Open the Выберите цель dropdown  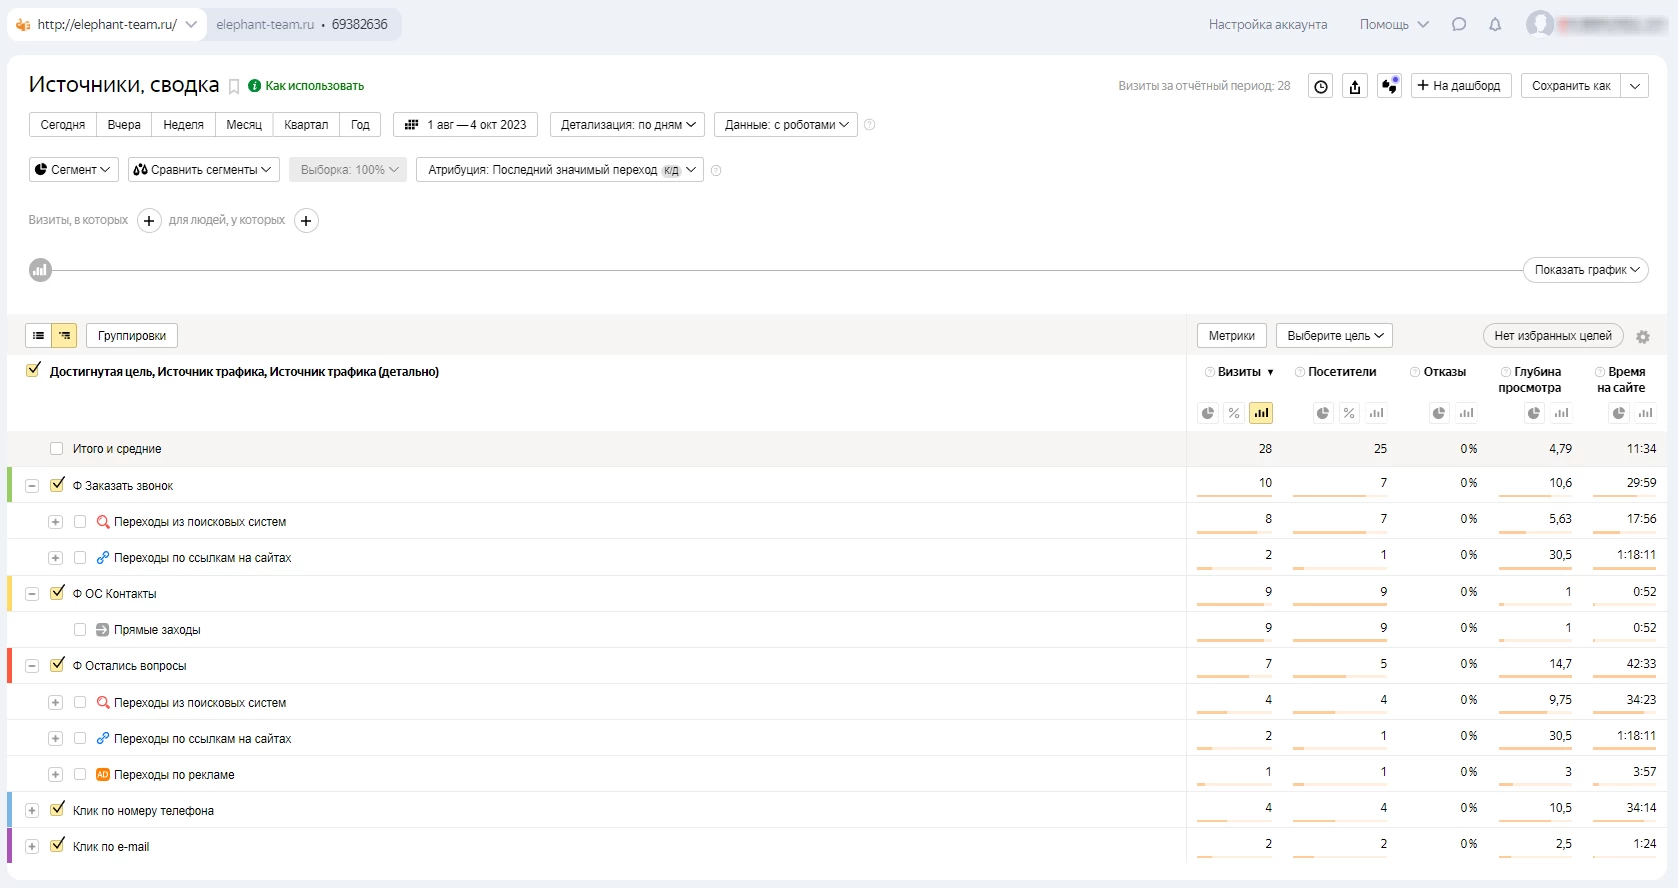[x=1334, y=336]
